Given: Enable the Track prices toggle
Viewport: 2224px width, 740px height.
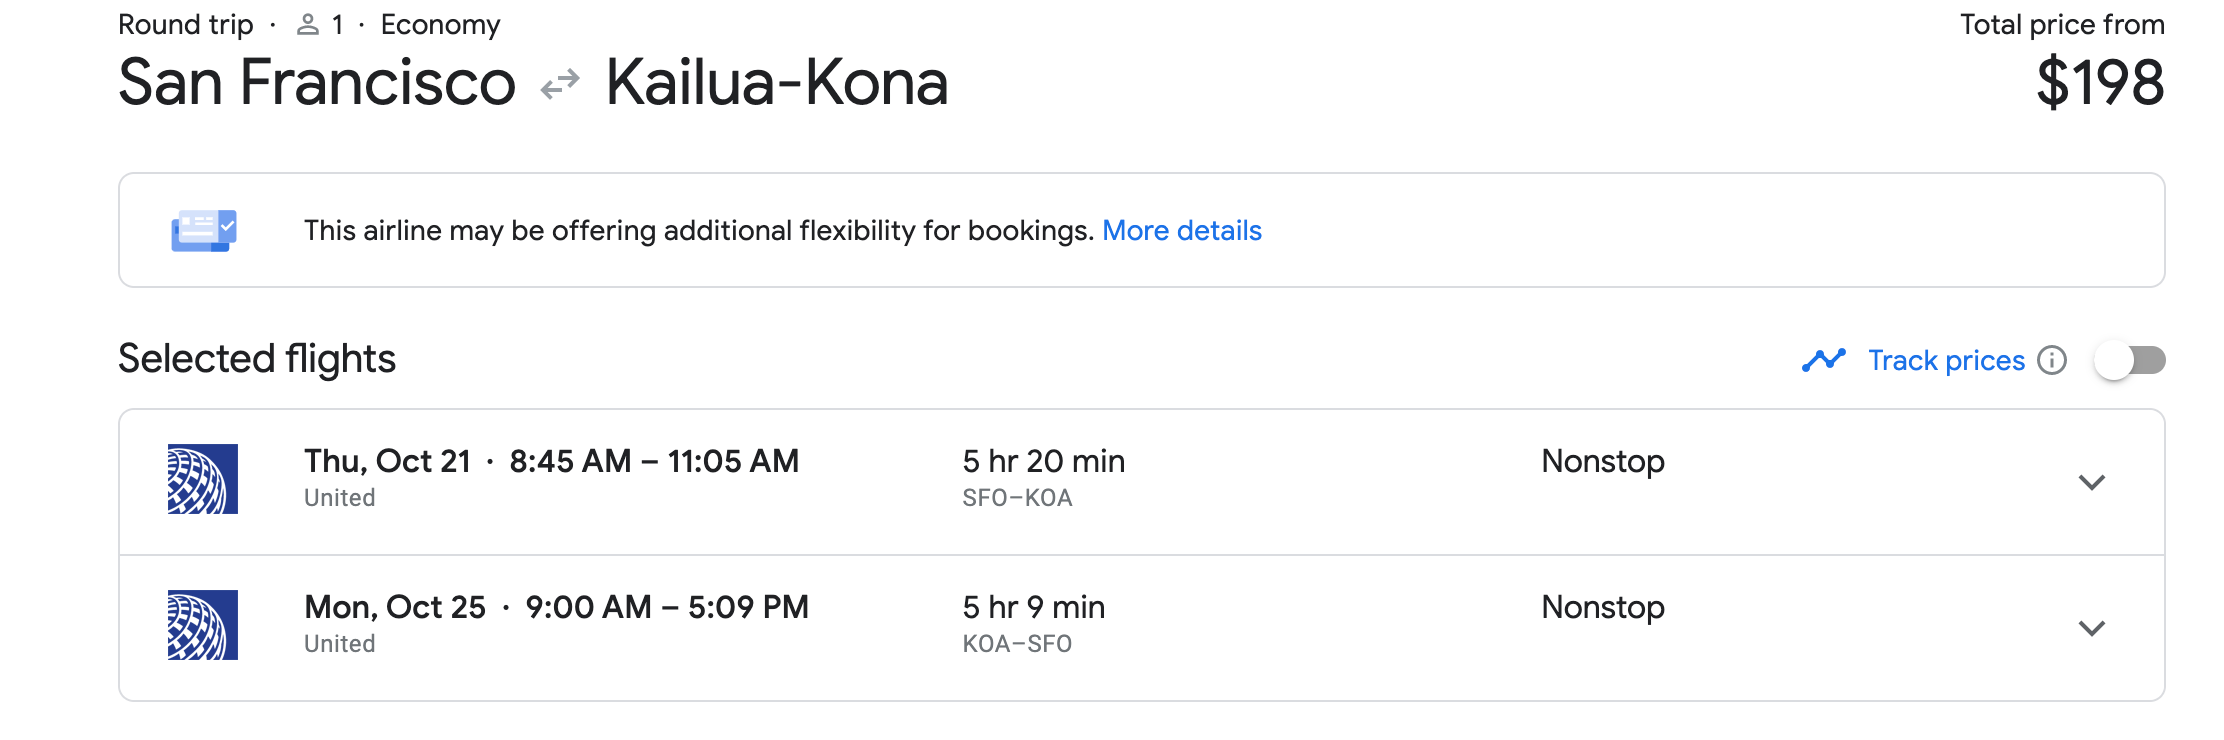Looking at the screenshot, I should click(2130, 360).
